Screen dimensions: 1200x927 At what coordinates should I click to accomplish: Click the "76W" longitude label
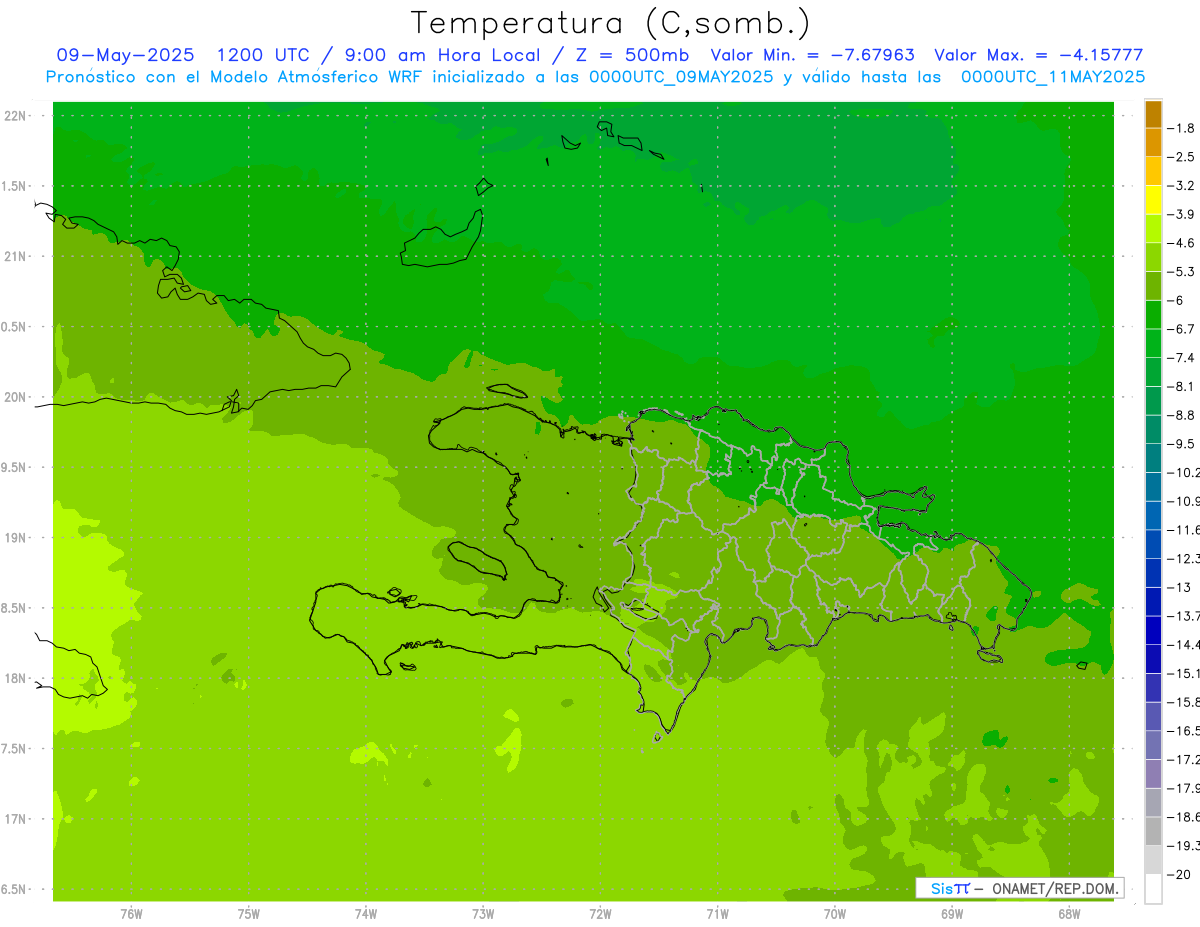tap(131, 913)
